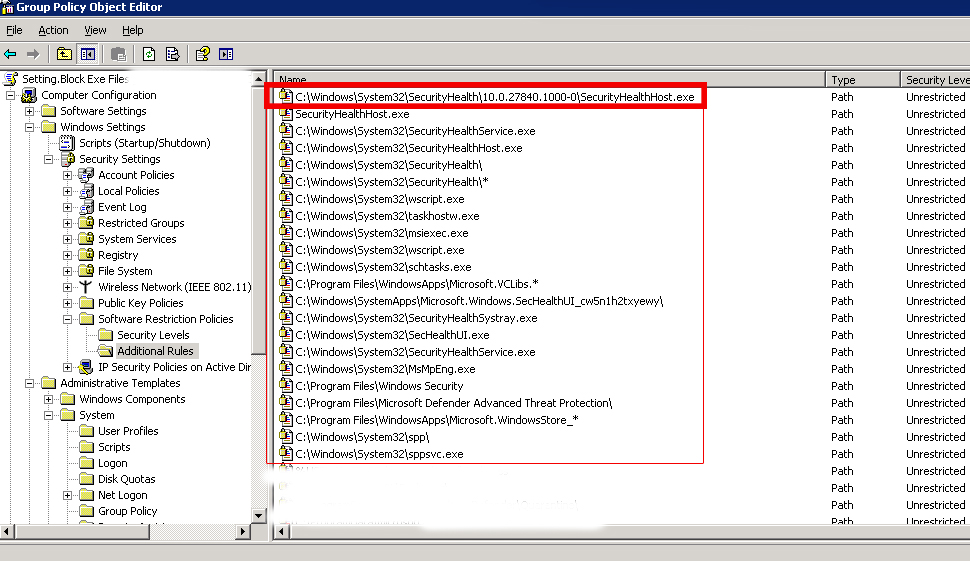
Task: Select the Security Levels tree folder
Action: (x=153, y=335)
